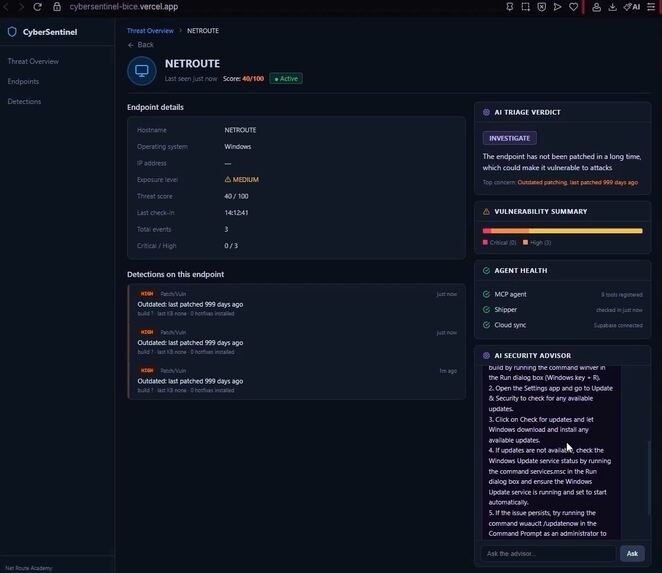Click the vulnerability severity color bar

click(x=562, y=231)
